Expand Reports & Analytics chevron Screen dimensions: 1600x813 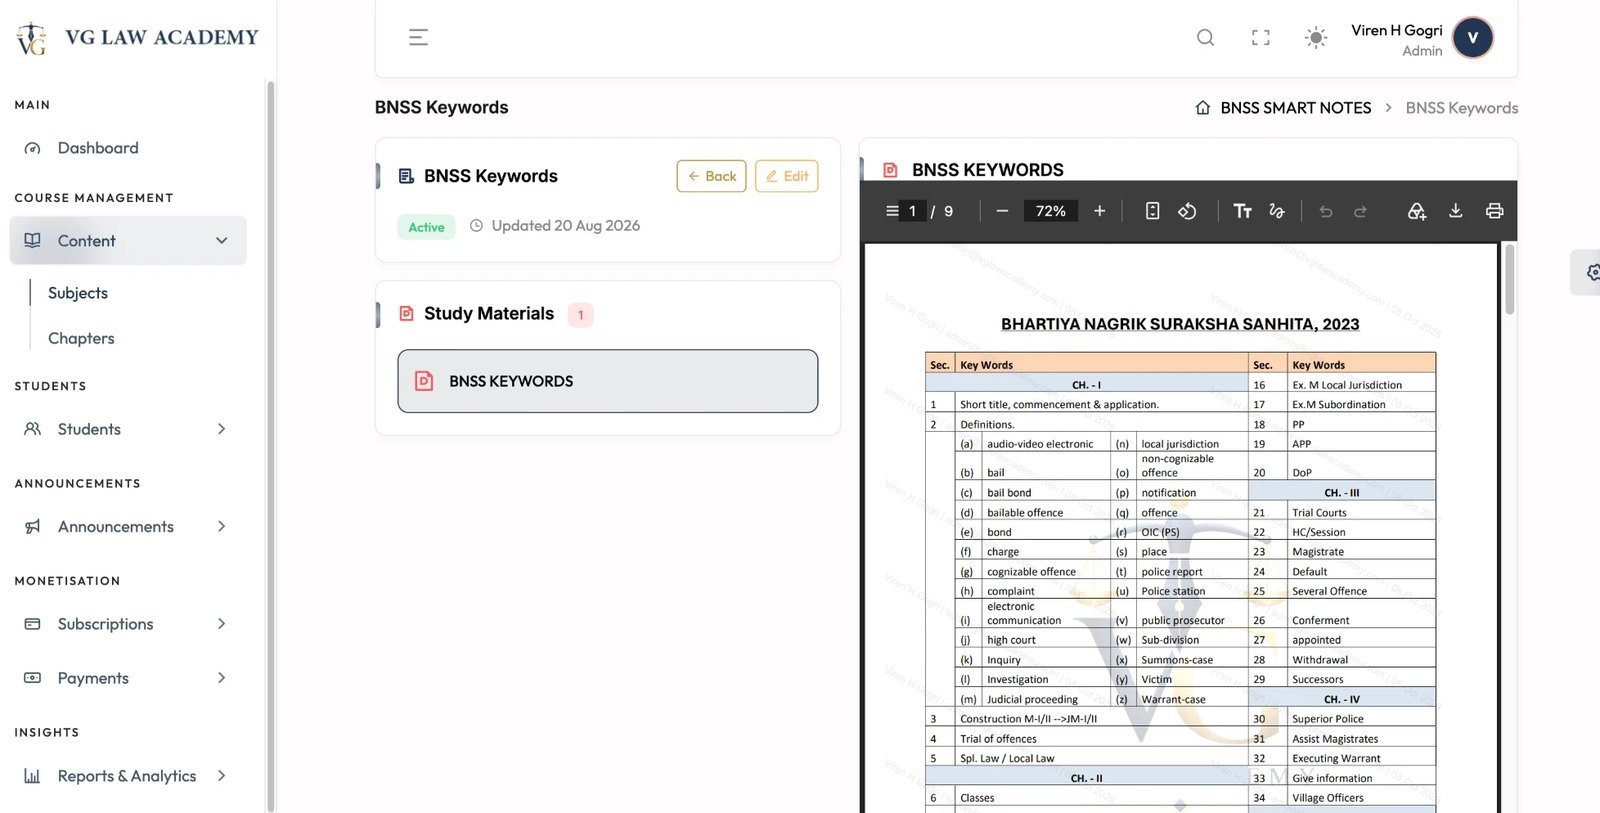[x=222, y=775]
